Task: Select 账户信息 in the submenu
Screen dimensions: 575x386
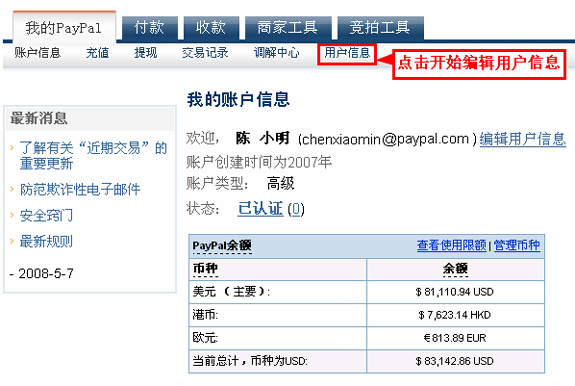Action: 37,53
